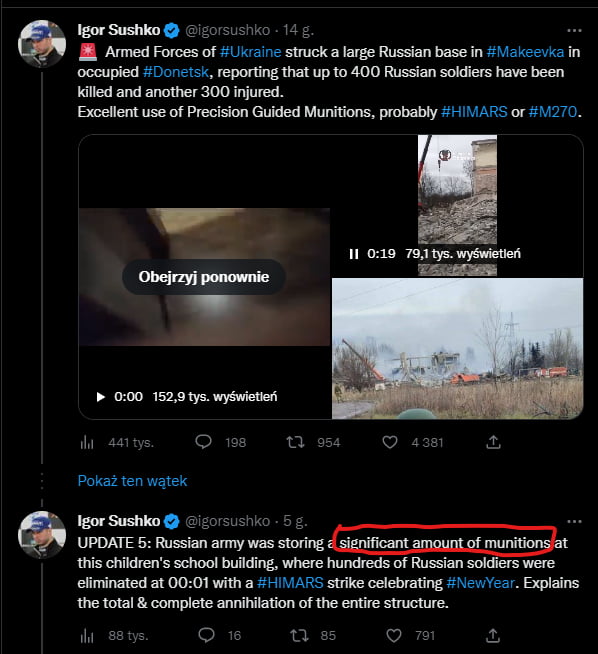Image resolution: width=598 pixels, height=654 pixels.
Task: Like the first tweet with 4 381 likes
Action: tap(390, 442)
